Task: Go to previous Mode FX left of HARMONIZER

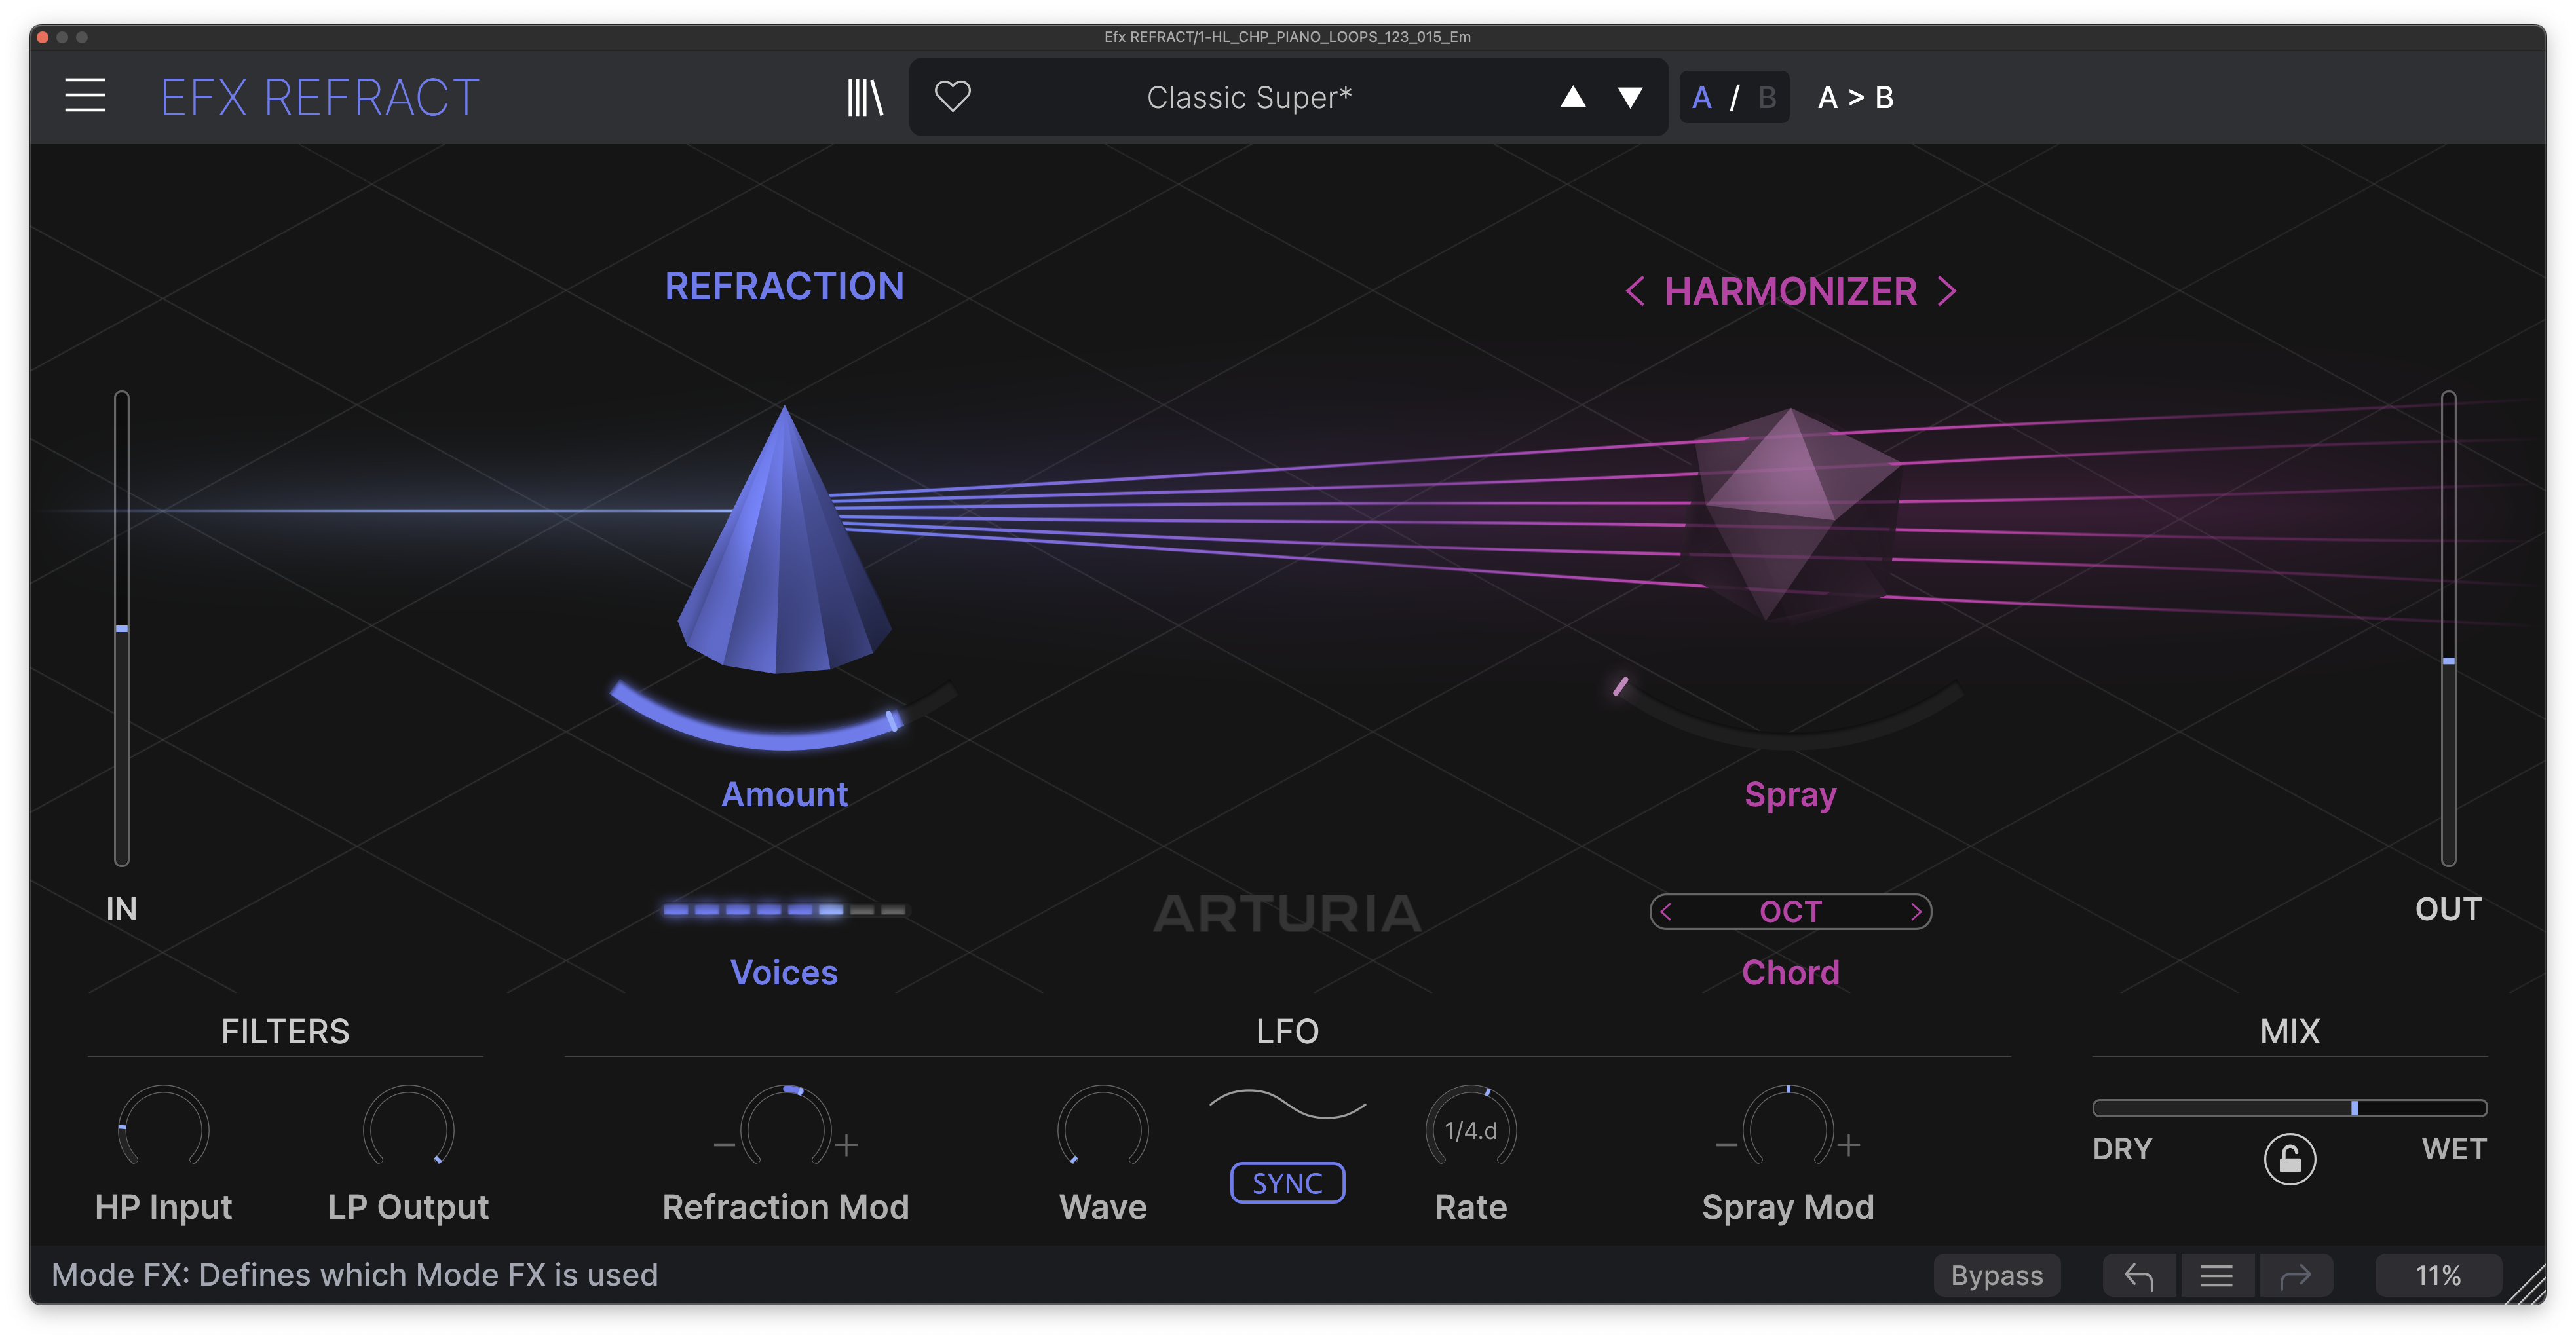Action: click(1634, 291)
